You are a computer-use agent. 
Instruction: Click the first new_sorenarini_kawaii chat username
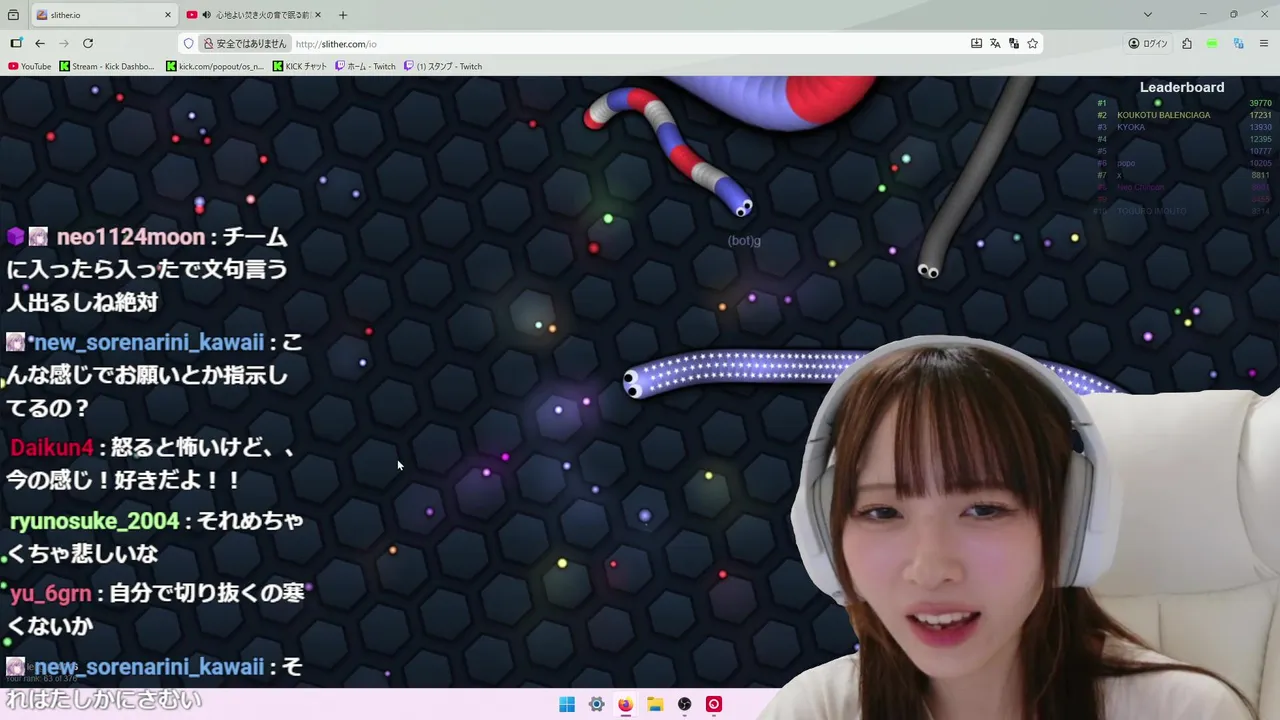point(149,342)
